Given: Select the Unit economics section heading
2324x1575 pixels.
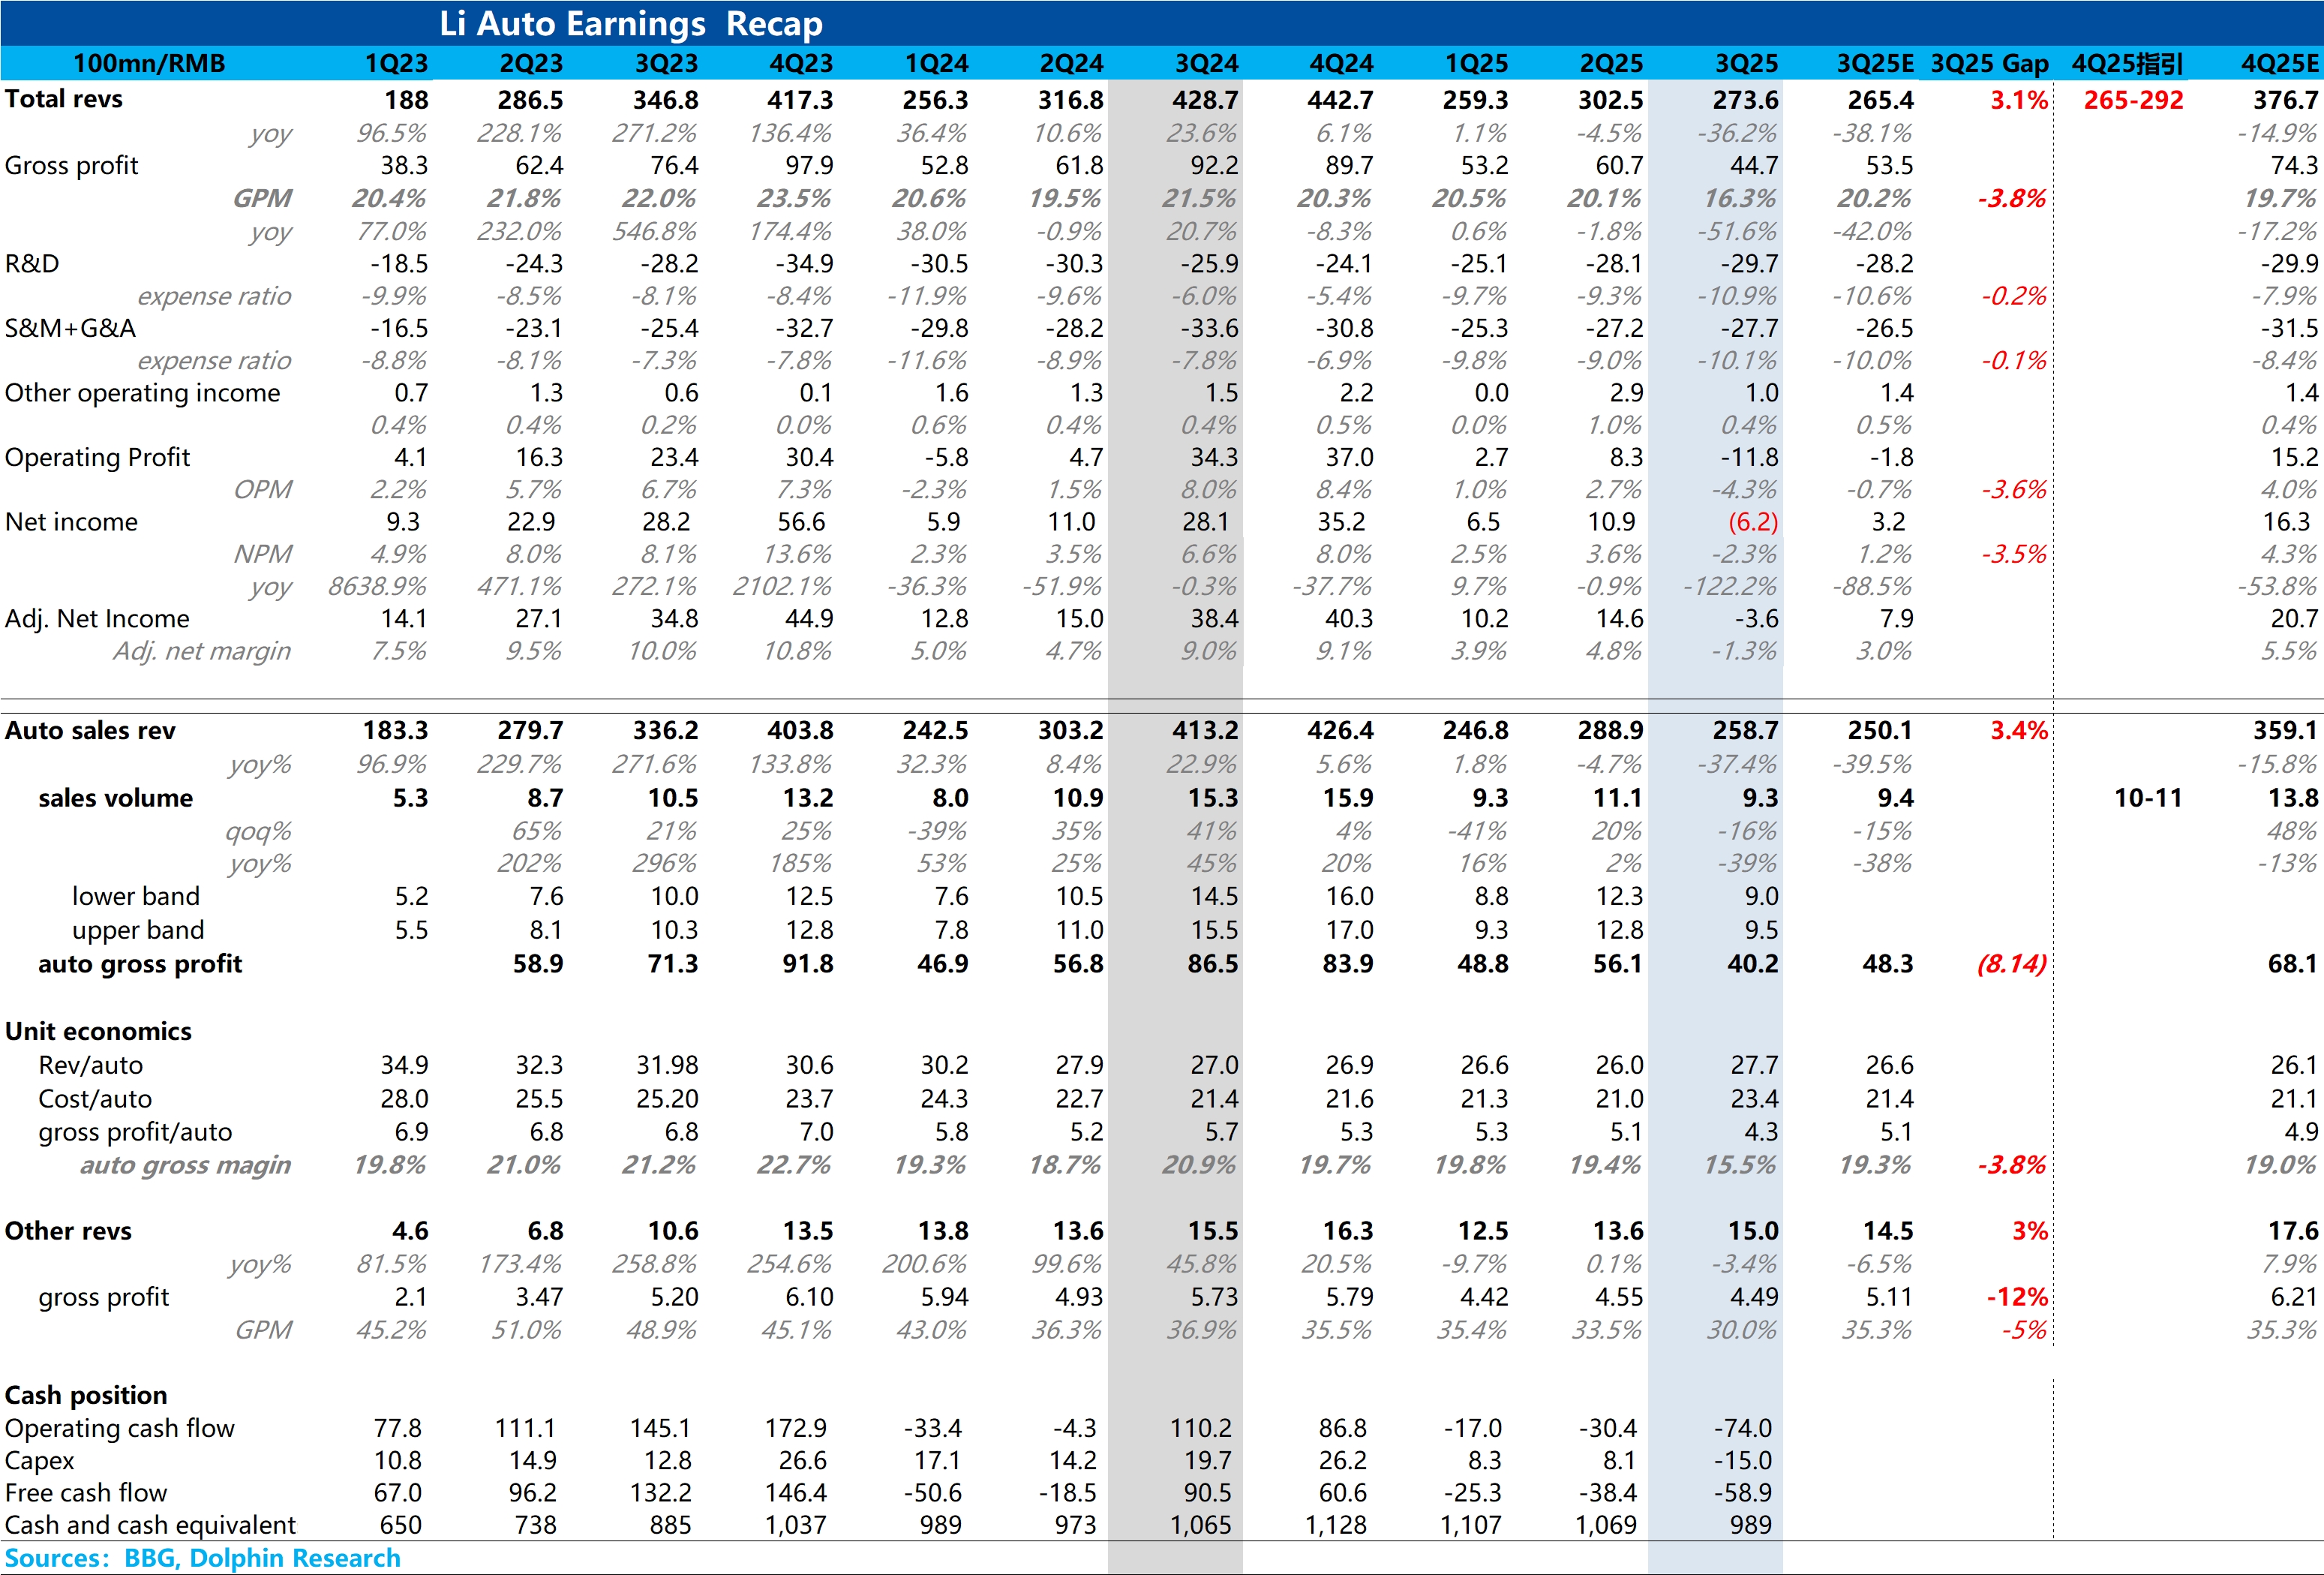Looking at the screenshot, I should (98, 1031).
